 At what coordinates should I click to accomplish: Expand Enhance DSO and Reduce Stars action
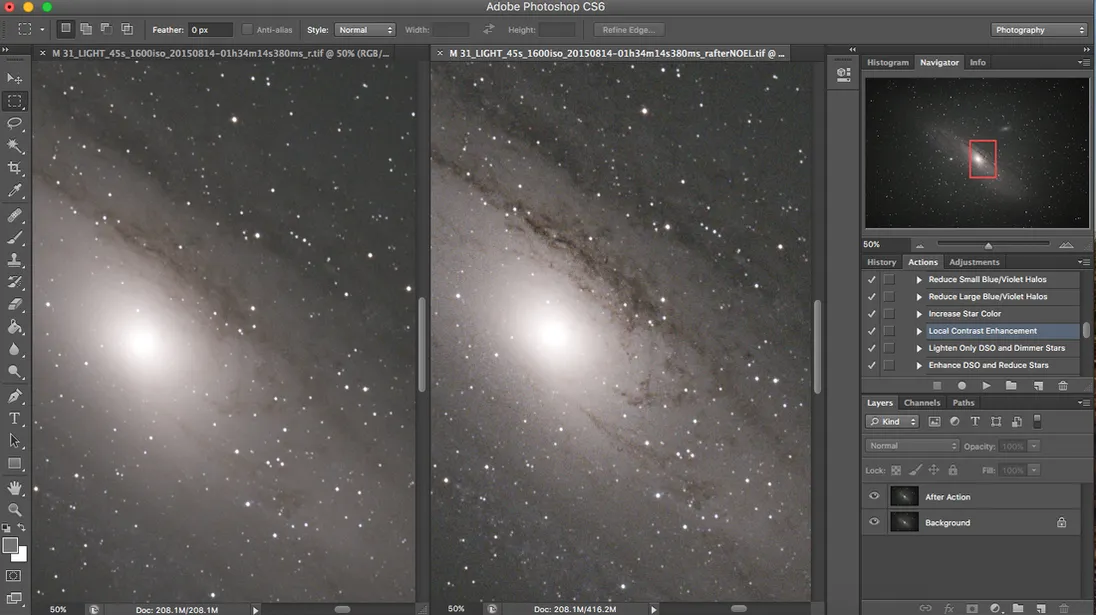click(x=919, y=366)
